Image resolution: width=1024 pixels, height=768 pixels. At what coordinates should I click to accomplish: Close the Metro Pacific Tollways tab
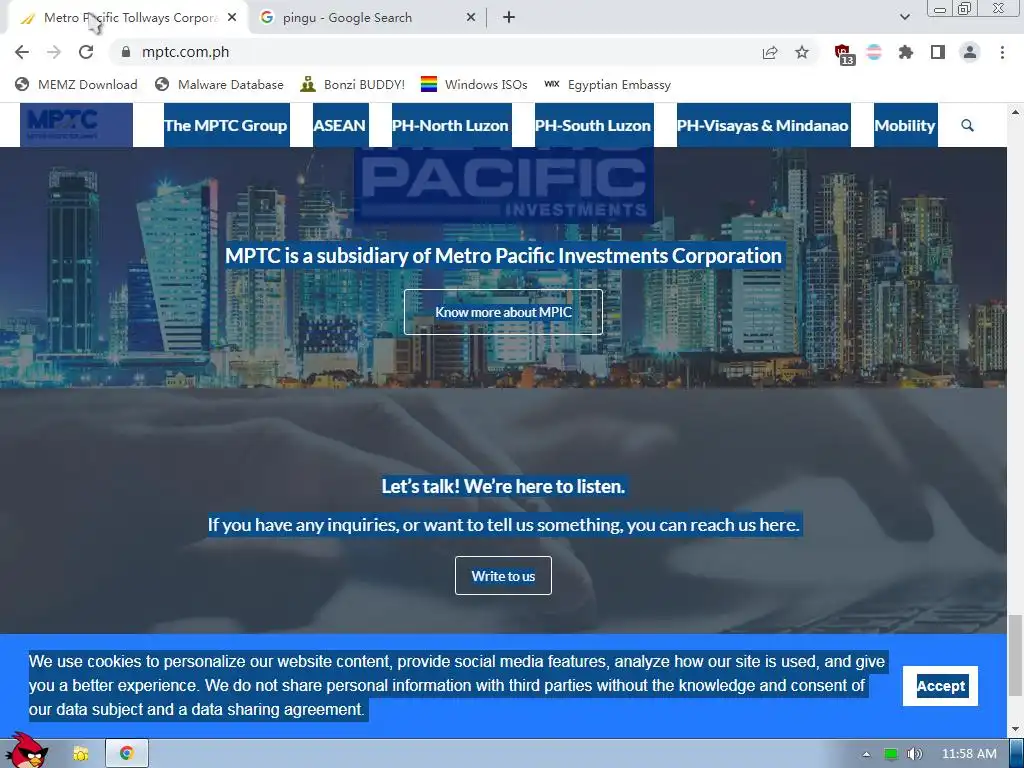[232, 18]
